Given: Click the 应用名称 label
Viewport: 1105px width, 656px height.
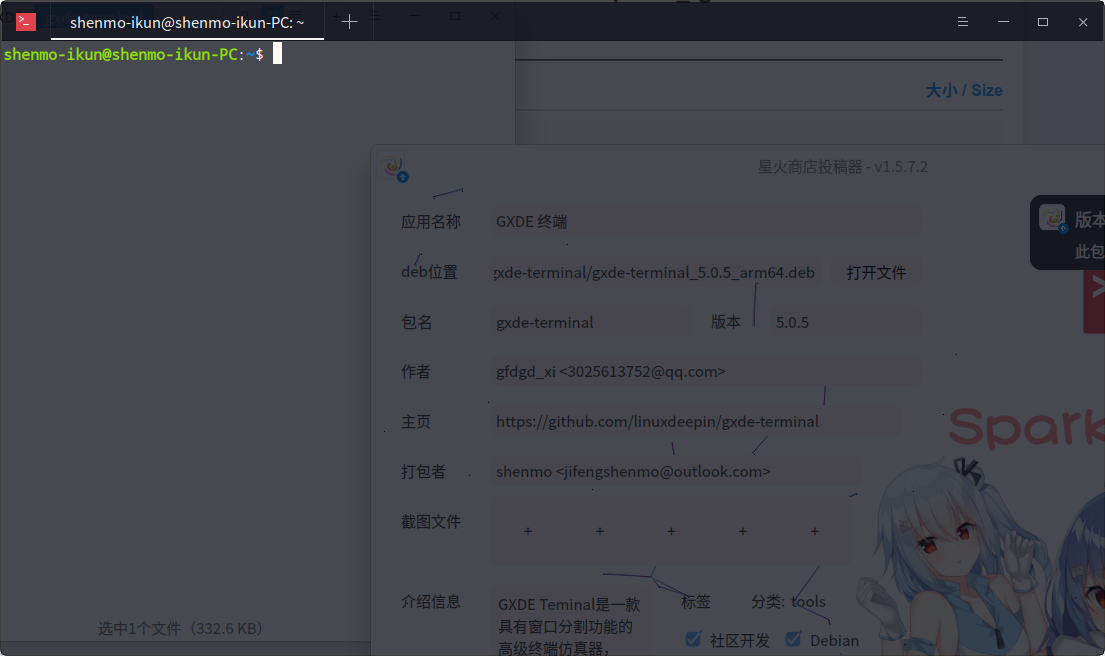Looking at the screenshot, I should pos(431,222).
